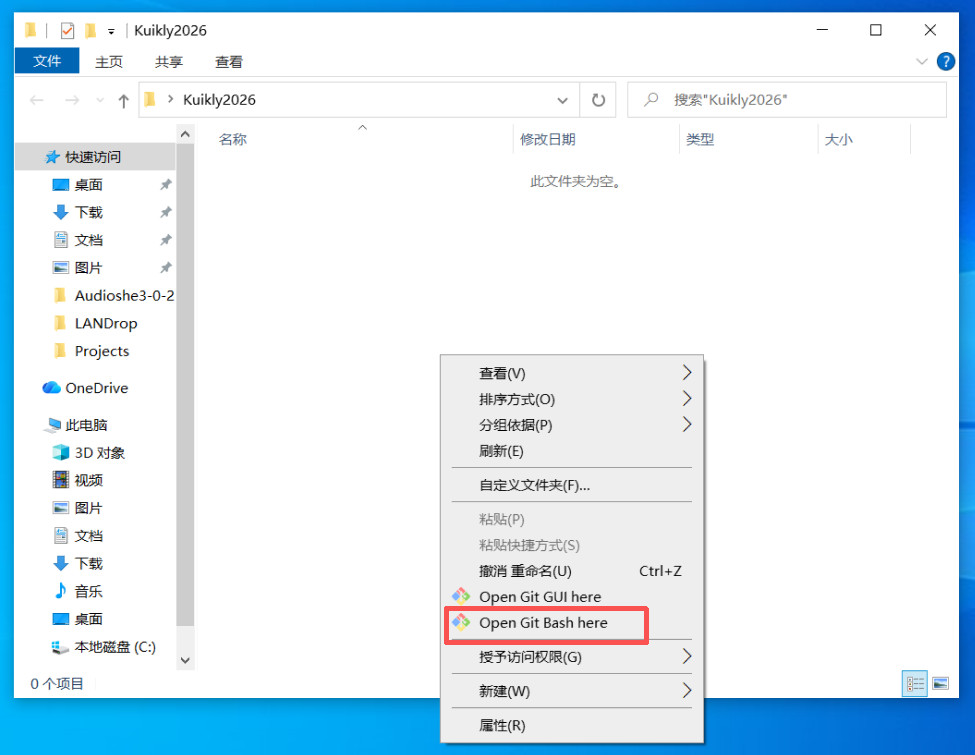Click submenu arrow next to 新建(W)

click(x=686, y=690)
